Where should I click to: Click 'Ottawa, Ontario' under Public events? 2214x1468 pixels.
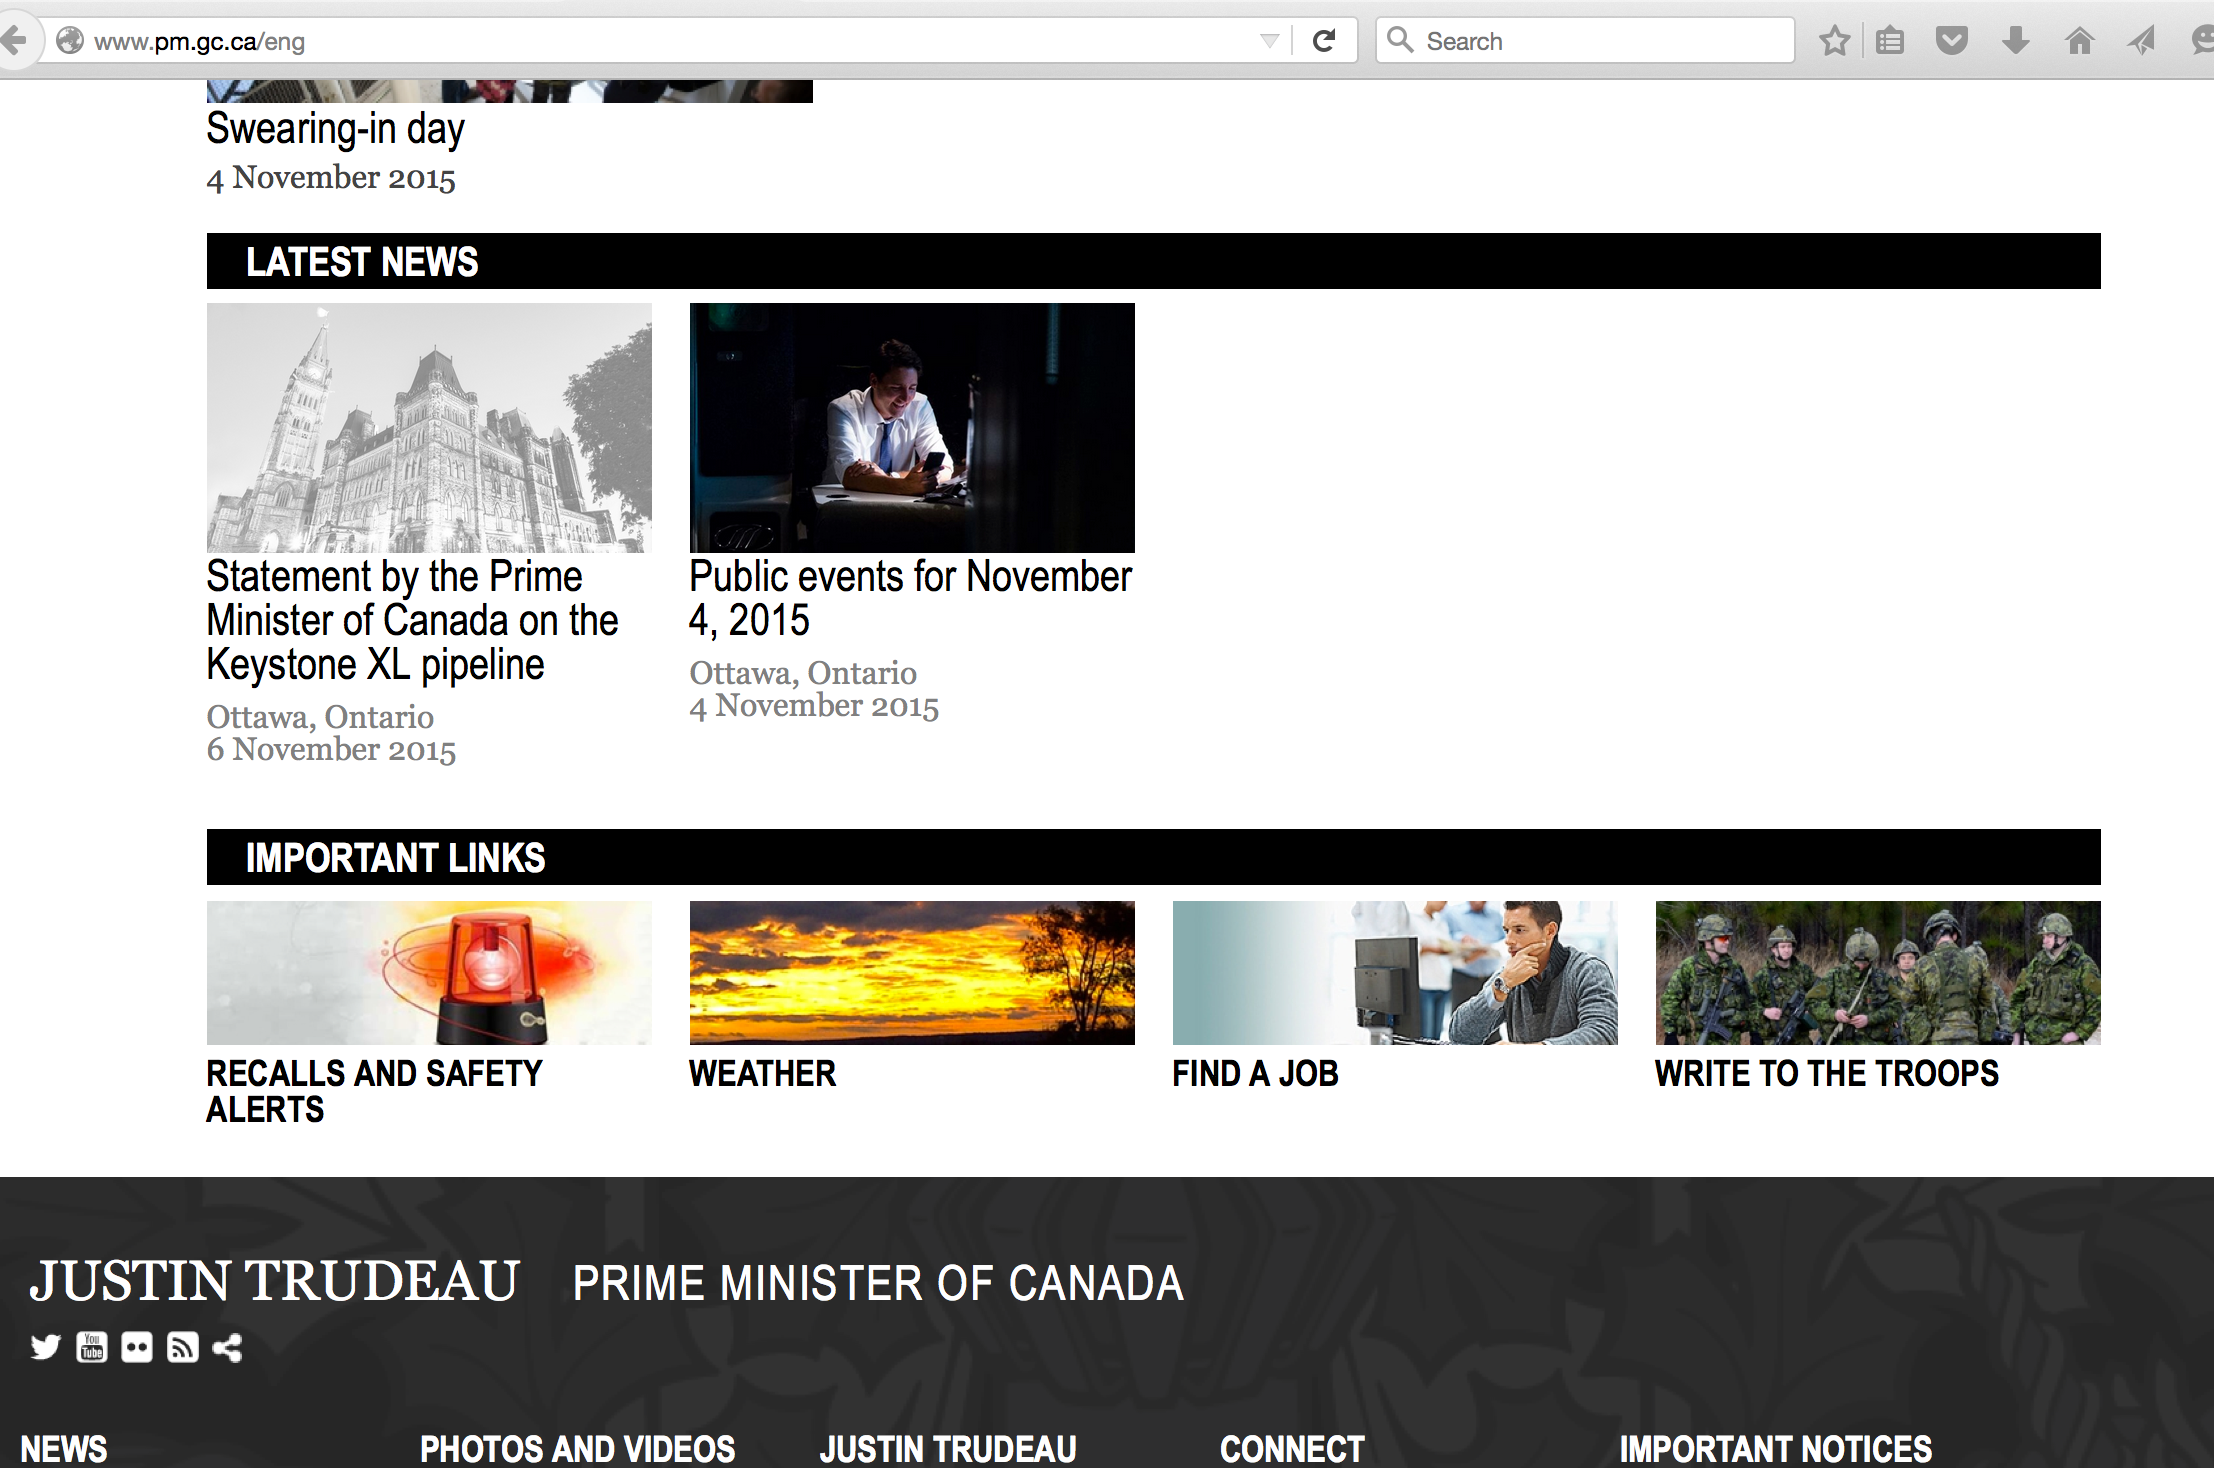tap(803, 673)
